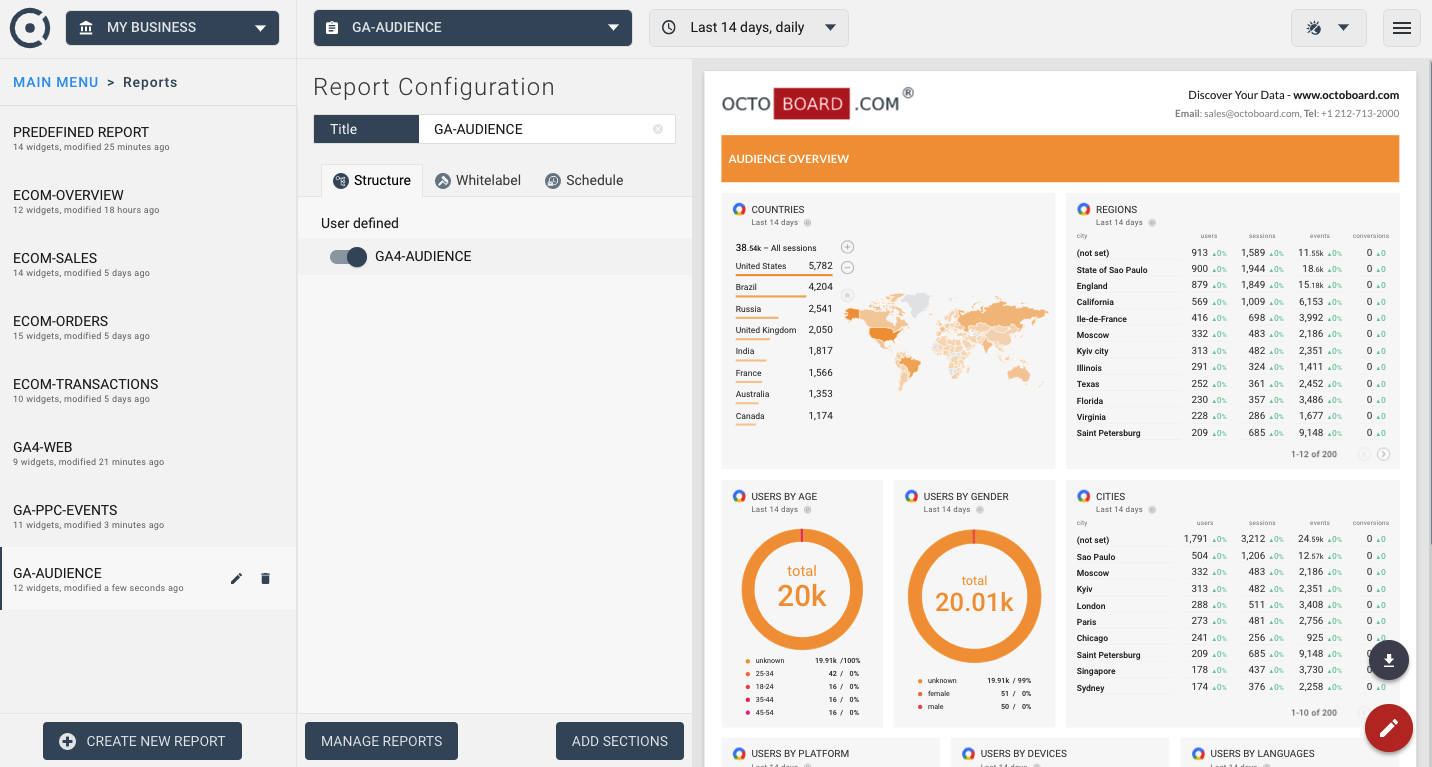Select the ECOM-OVERVIEW report
Screen dimensions: 1432x767
(148, 201)
